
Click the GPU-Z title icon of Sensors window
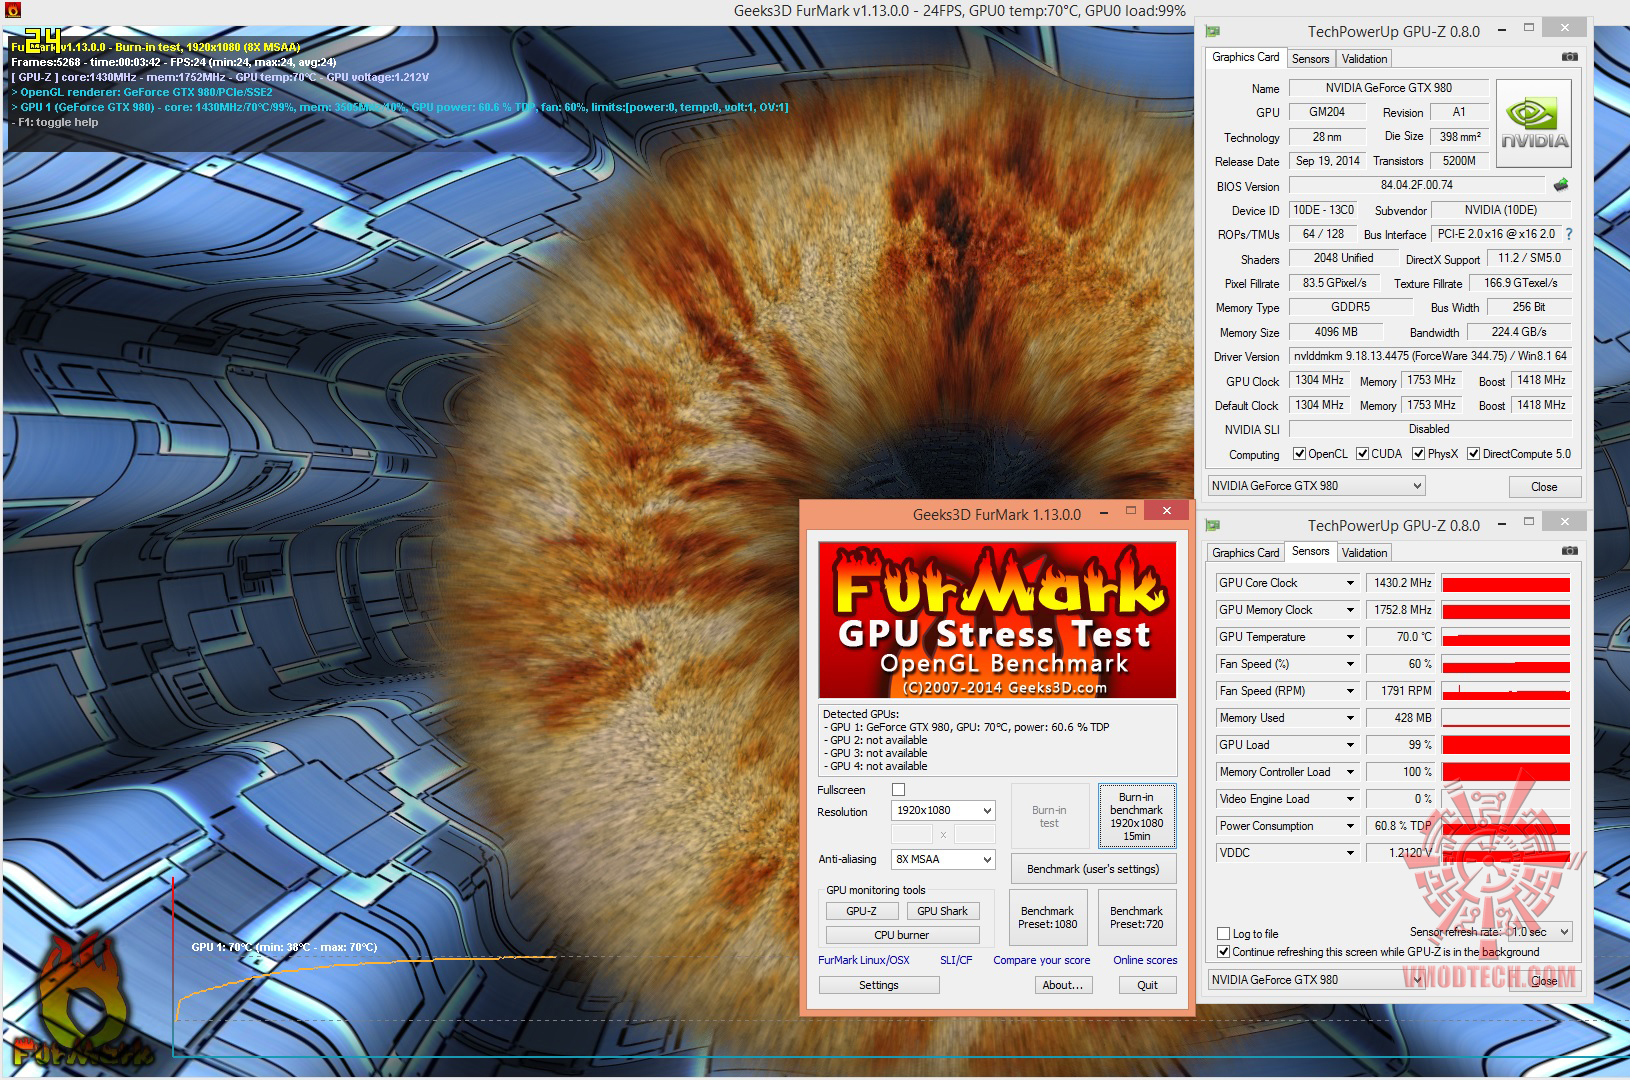pos(1213,526)
